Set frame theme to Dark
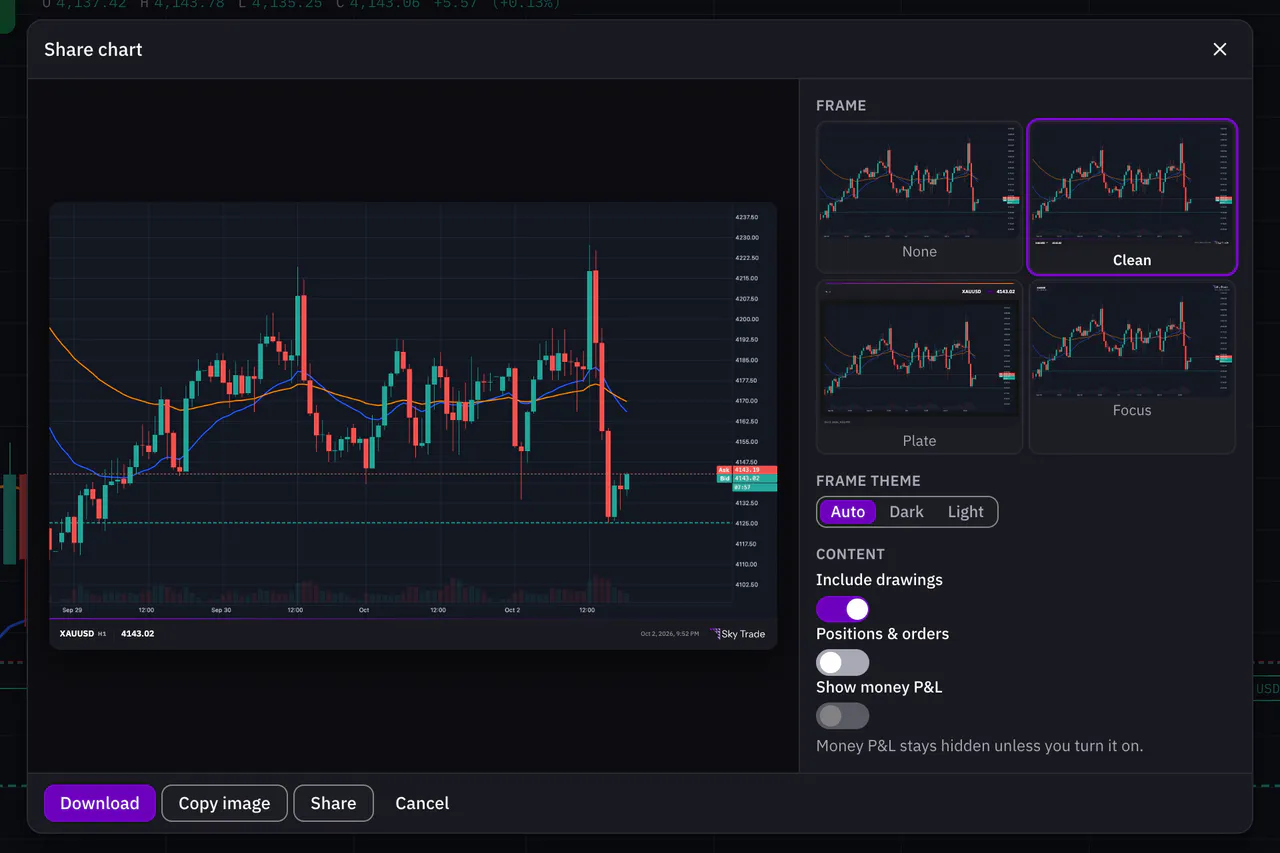The height and width of the screenshot is (853, 1280). pyautogui.click(x=906, y=512)
